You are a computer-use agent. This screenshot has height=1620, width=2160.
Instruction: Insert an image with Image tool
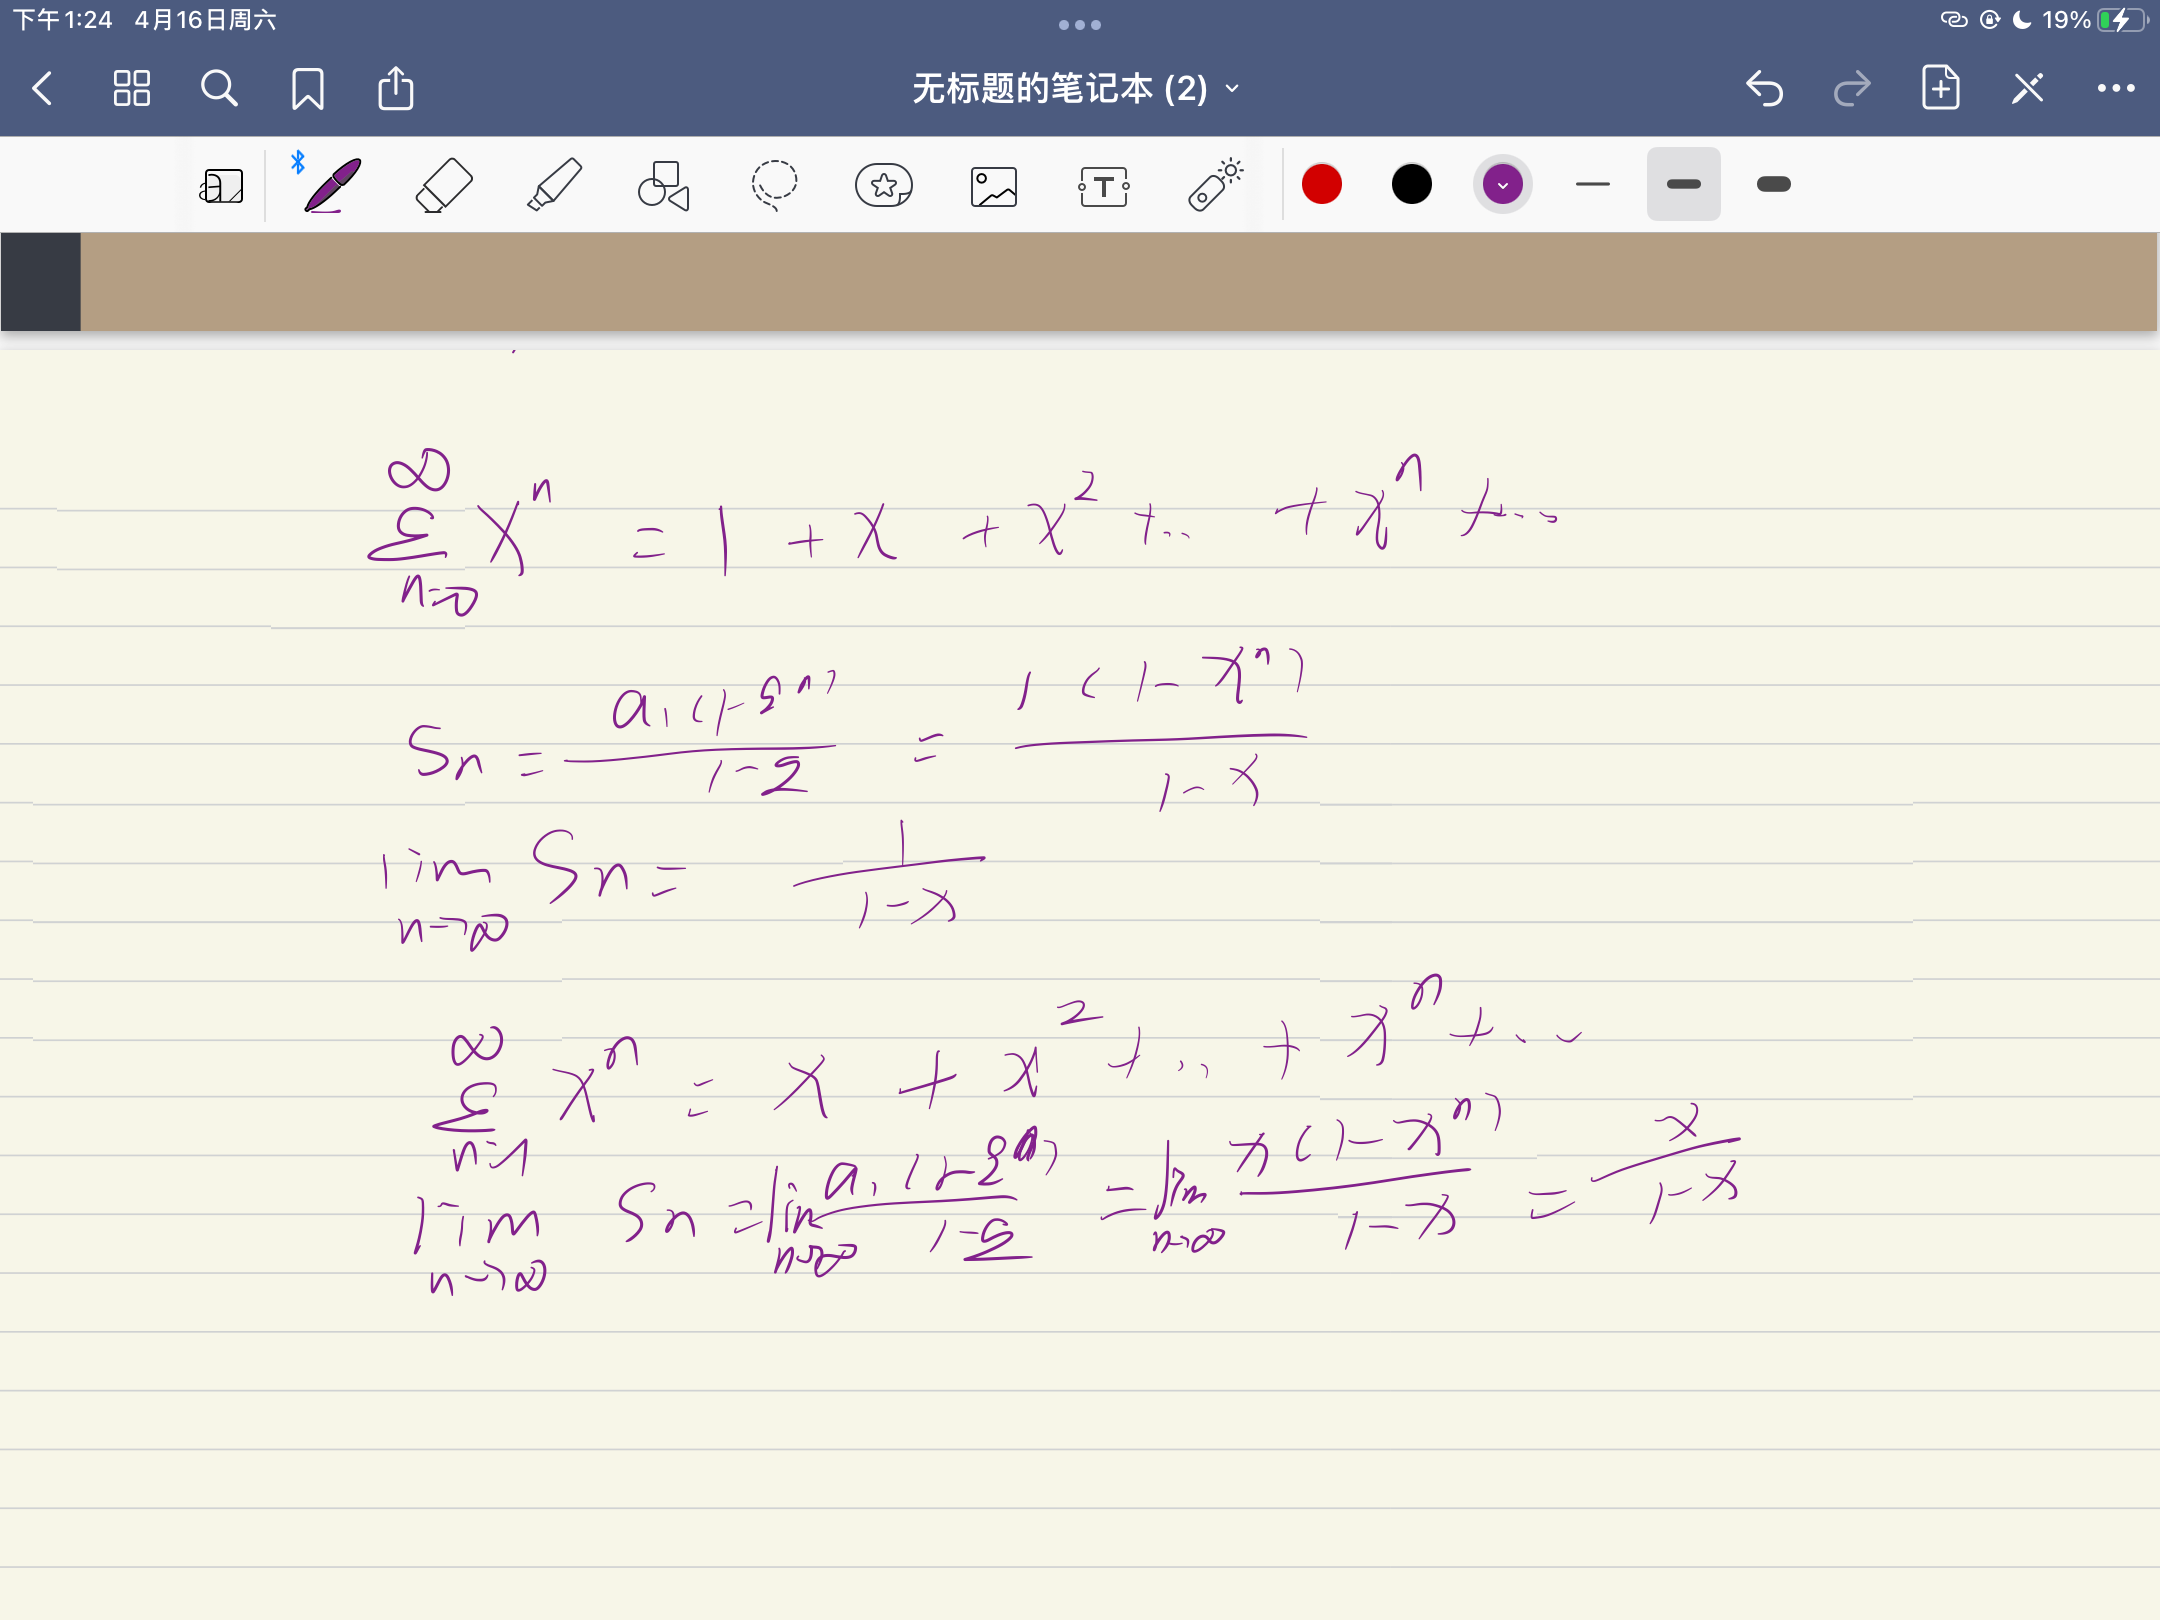point(994,186)
